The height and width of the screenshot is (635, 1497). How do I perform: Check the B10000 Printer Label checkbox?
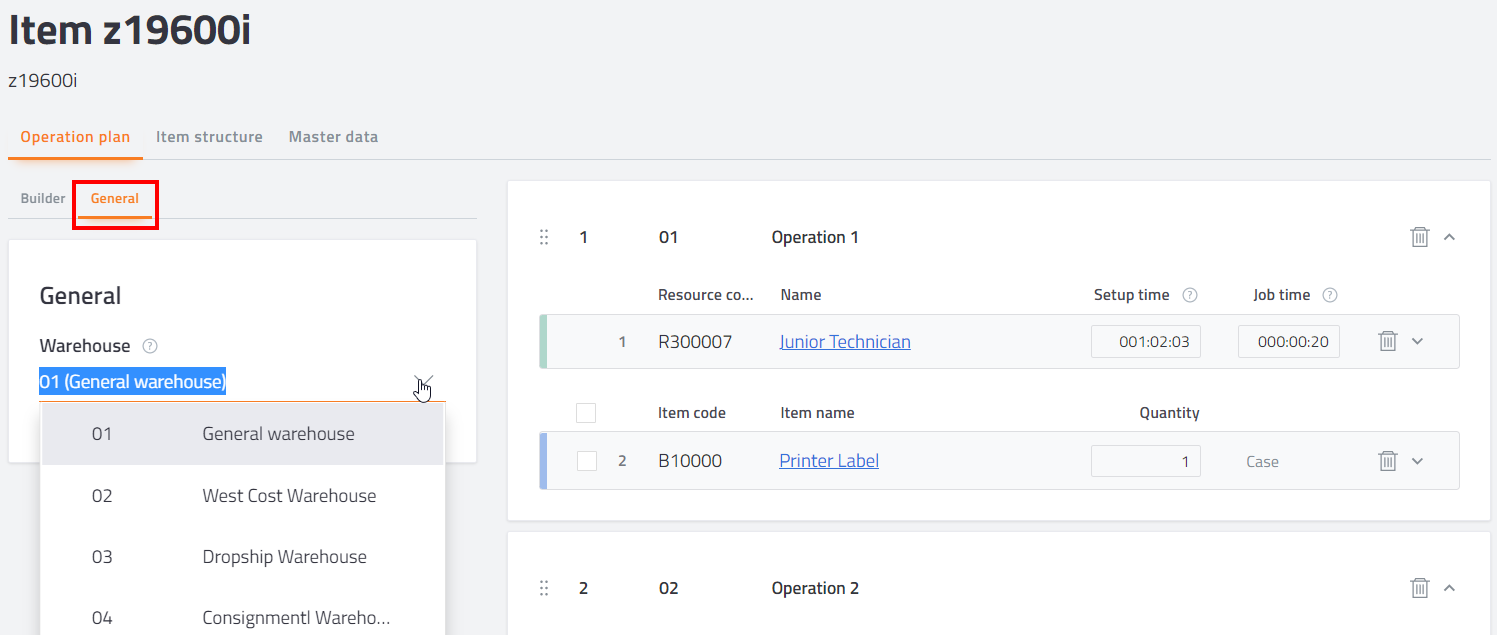(x=587, y=461)
